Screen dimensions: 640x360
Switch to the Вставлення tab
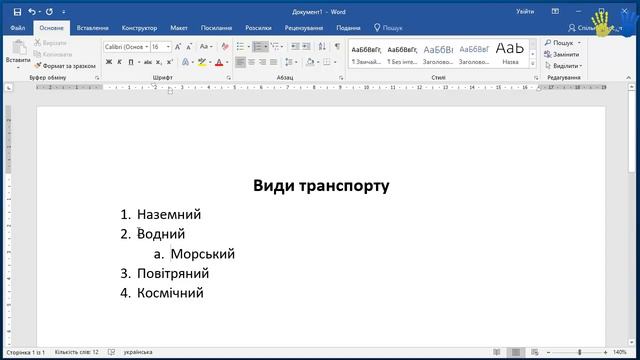(x=93, y=28)
